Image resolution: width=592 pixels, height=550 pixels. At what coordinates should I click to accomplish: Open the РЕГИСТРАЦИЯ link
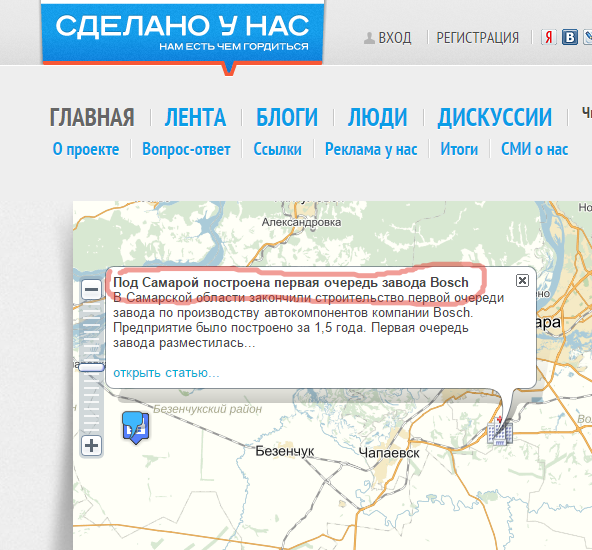[x=478, y=38]
